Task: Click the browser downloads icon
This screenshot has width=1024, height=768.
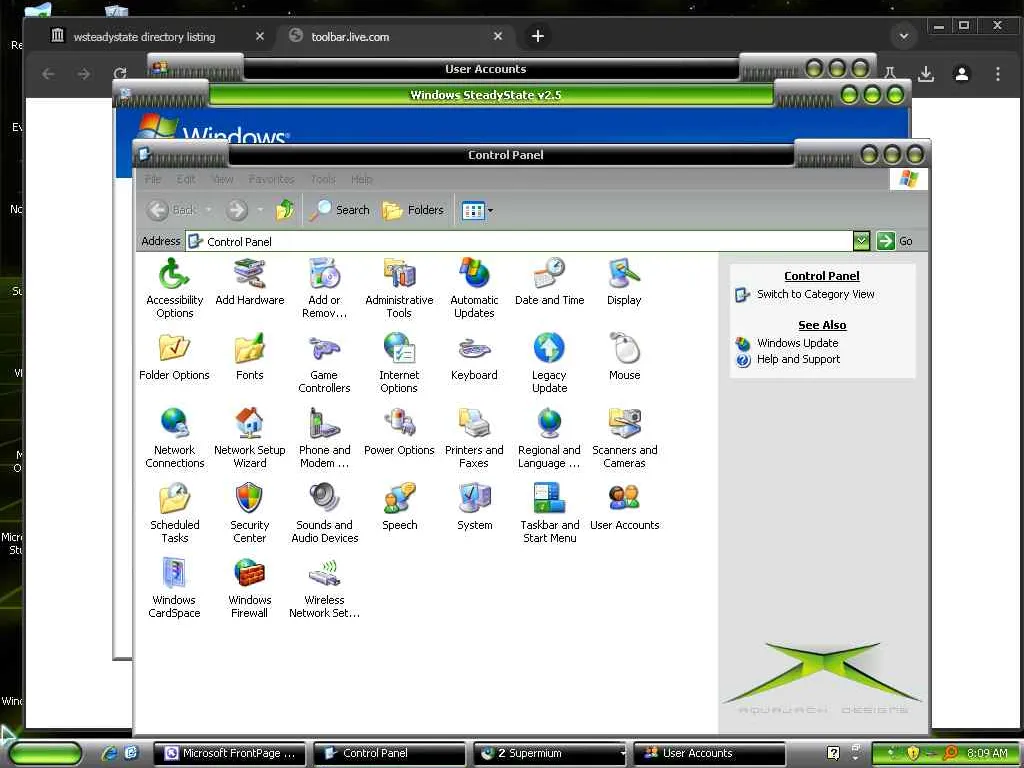Action: coord(925,74)
